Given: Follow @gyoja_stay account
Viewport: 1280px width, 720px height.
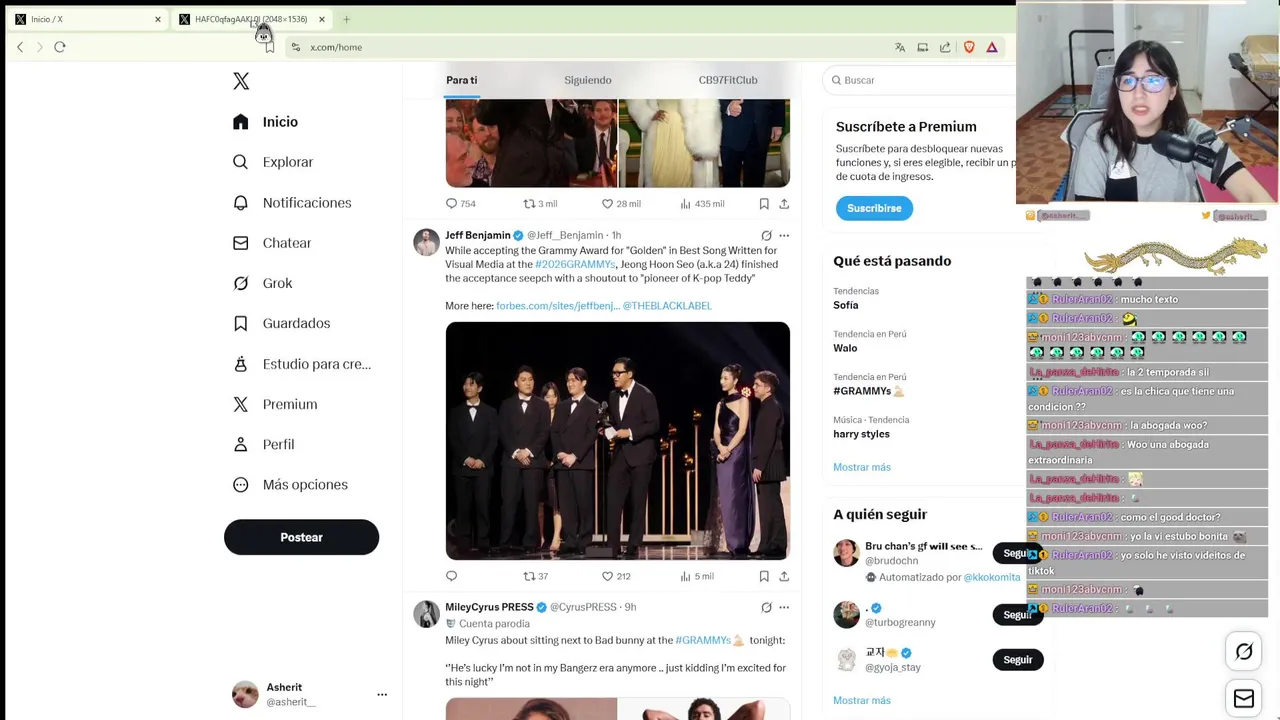Looking at the screenshot, I should tap(1017, 660).
